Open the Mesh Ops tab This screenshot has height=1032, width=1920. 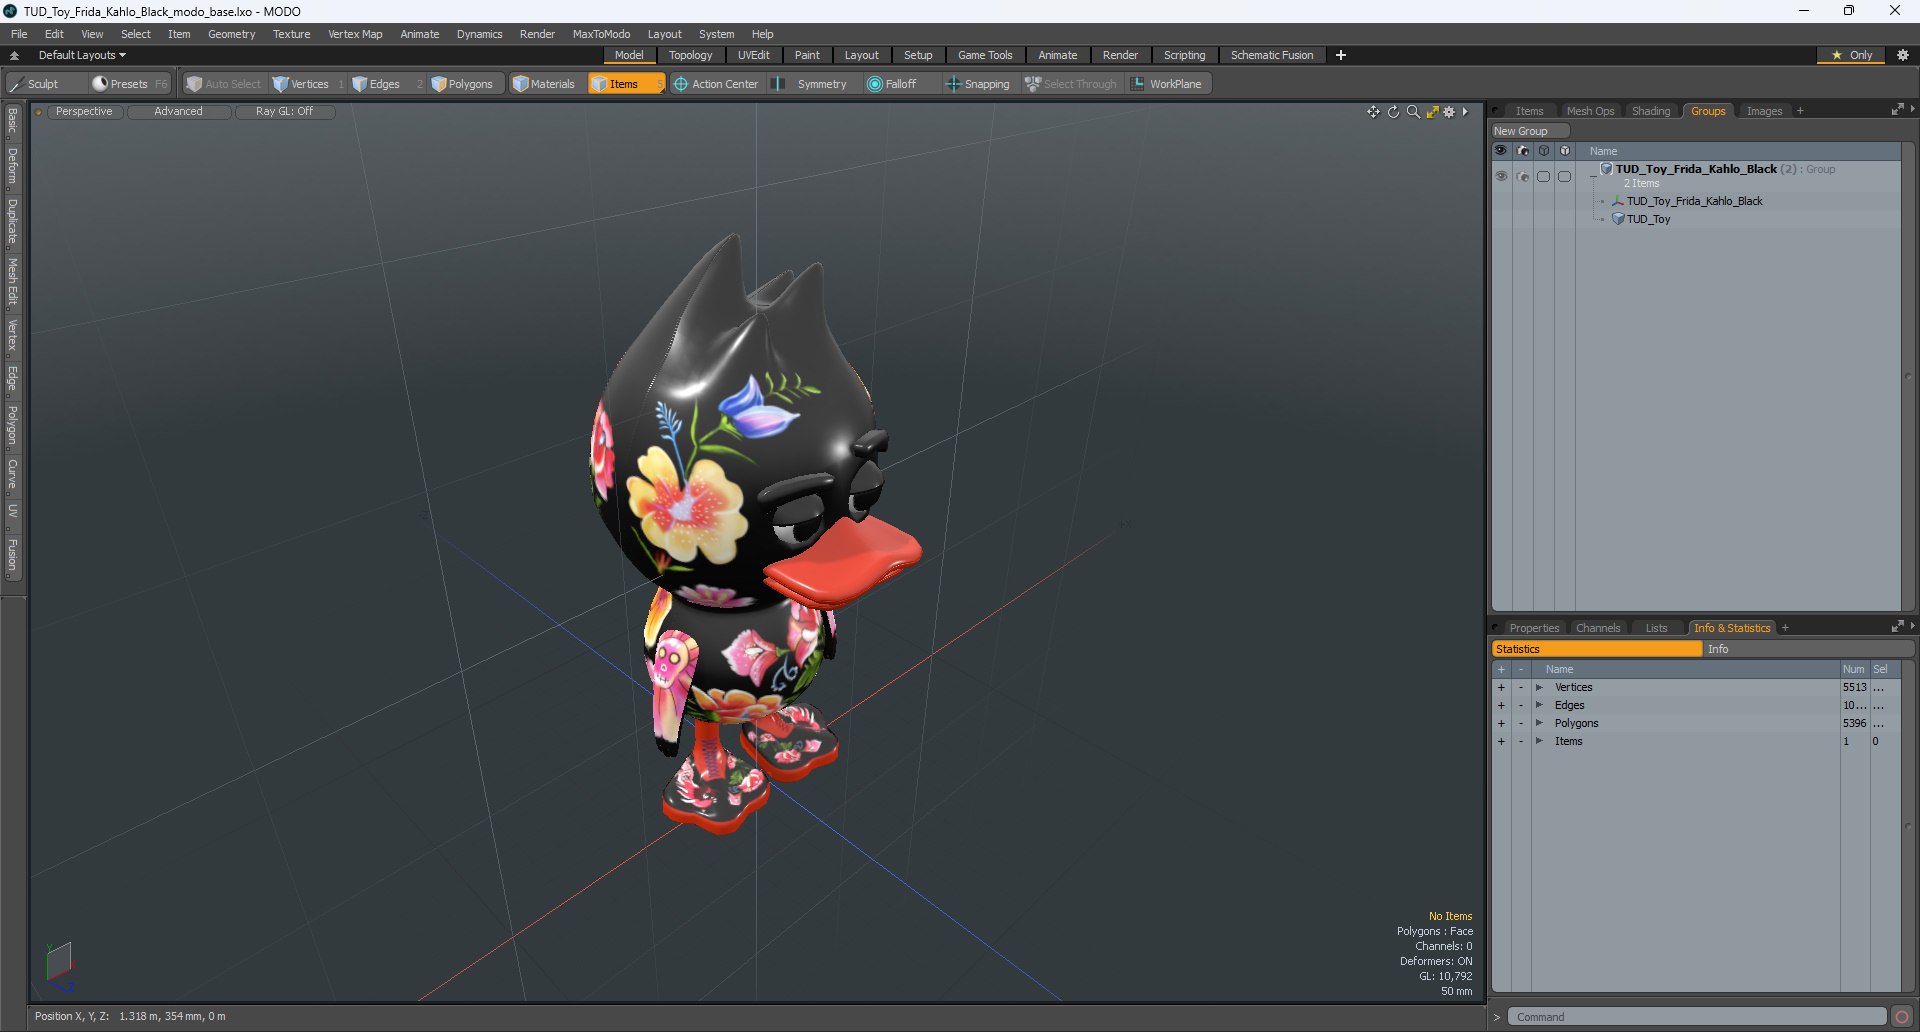point(1590,111)
